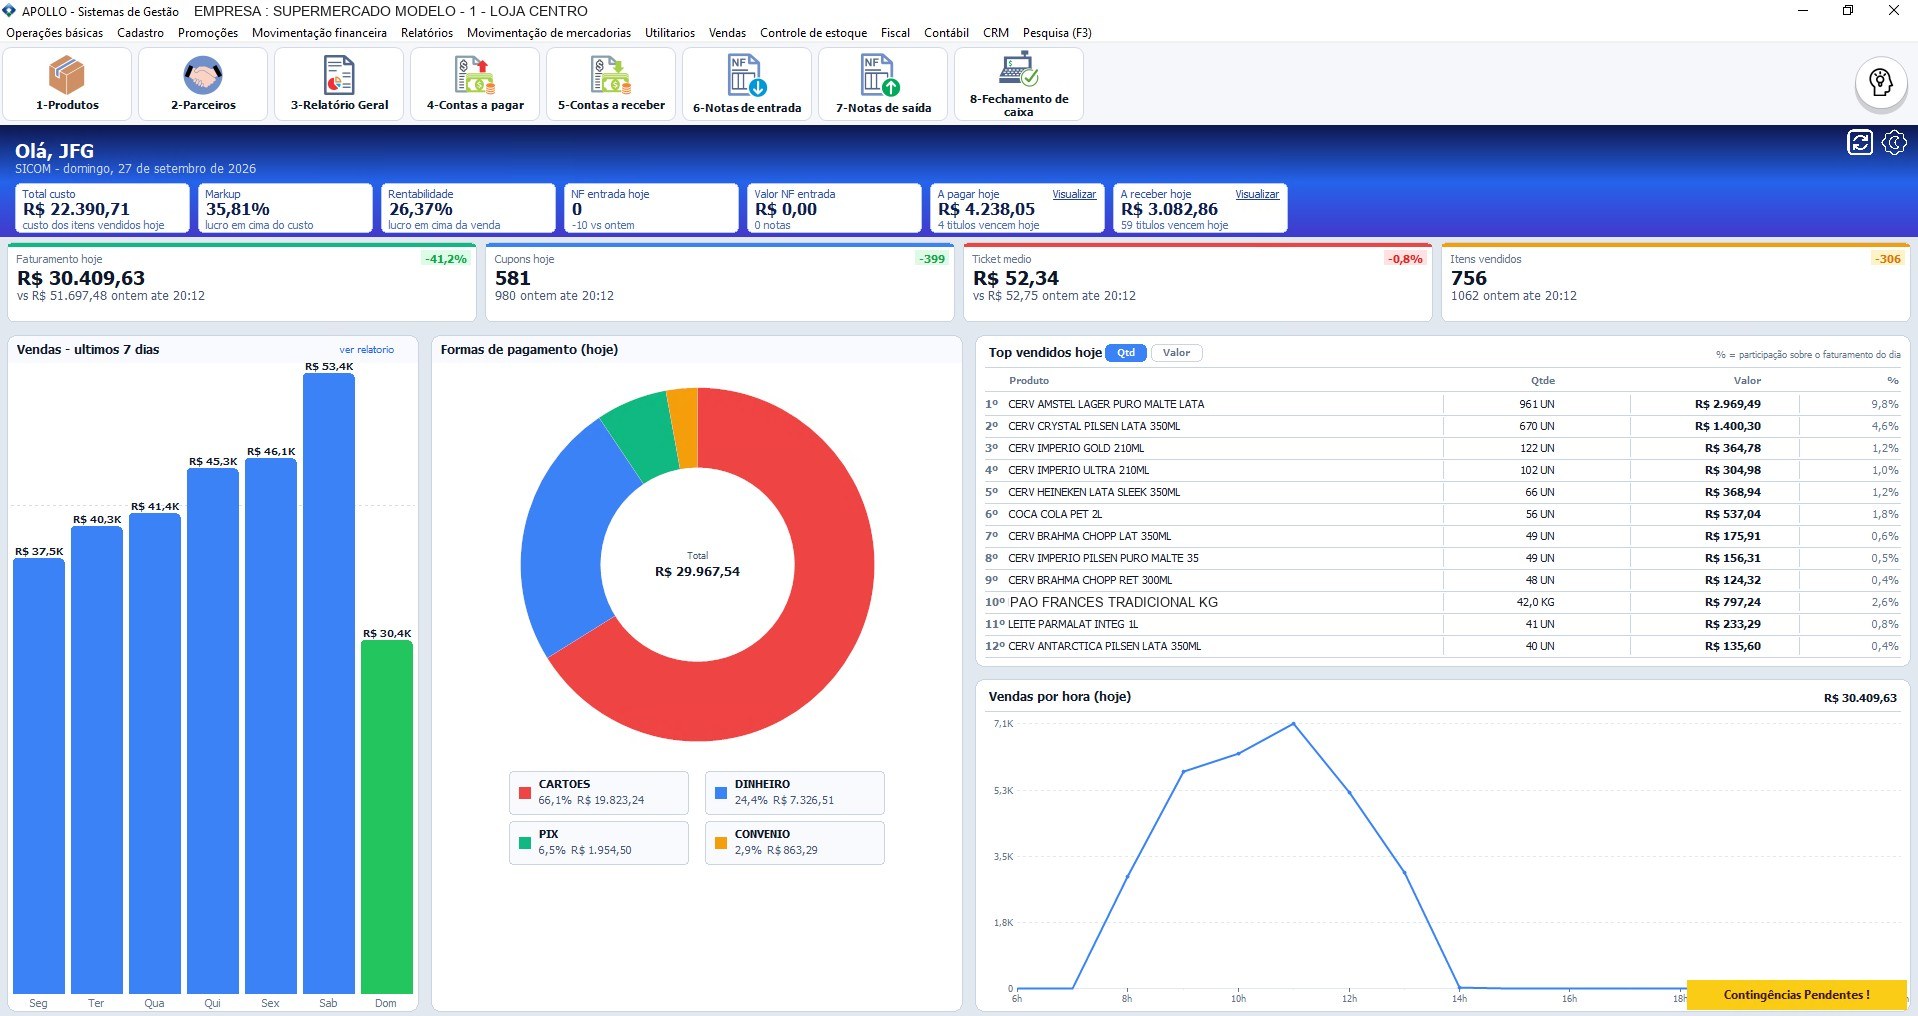Click the orange CONVENIO legend swatch
The height and width of the screenshot is (1016, 1918).
pyautogui.click(x=721, y=843)
